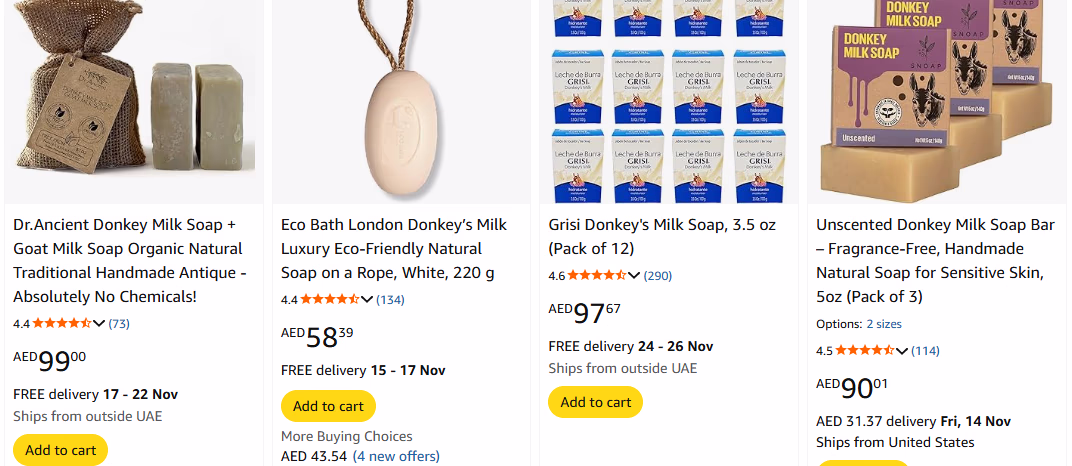
Task: Expand rating chevron on Eco Bath London soap
Action: (367, 299)
